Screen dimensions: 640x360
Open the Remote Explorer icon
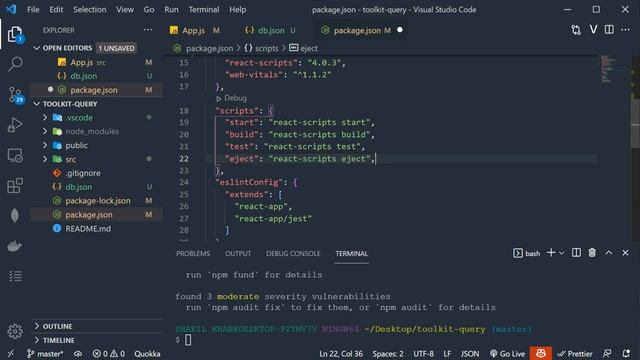pos(15,156)
